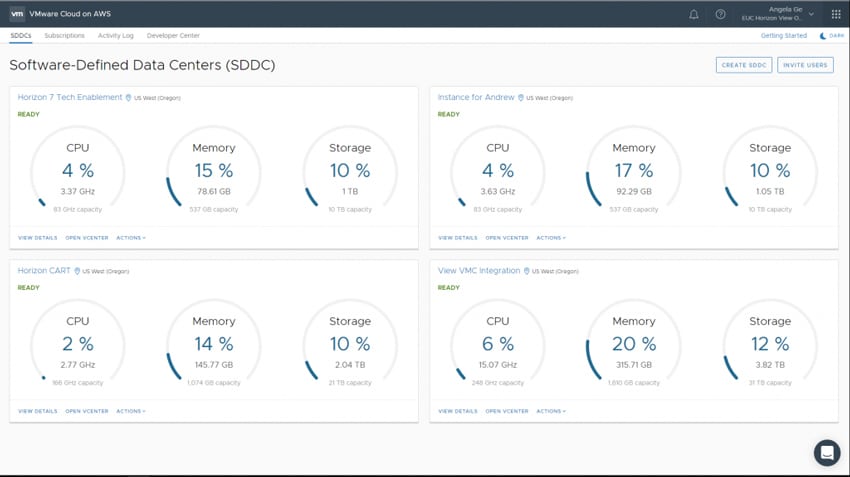Open the Horizon 7 Tech Enablement SDDC title
Viewport: 850px width, 477px height.
70,97
